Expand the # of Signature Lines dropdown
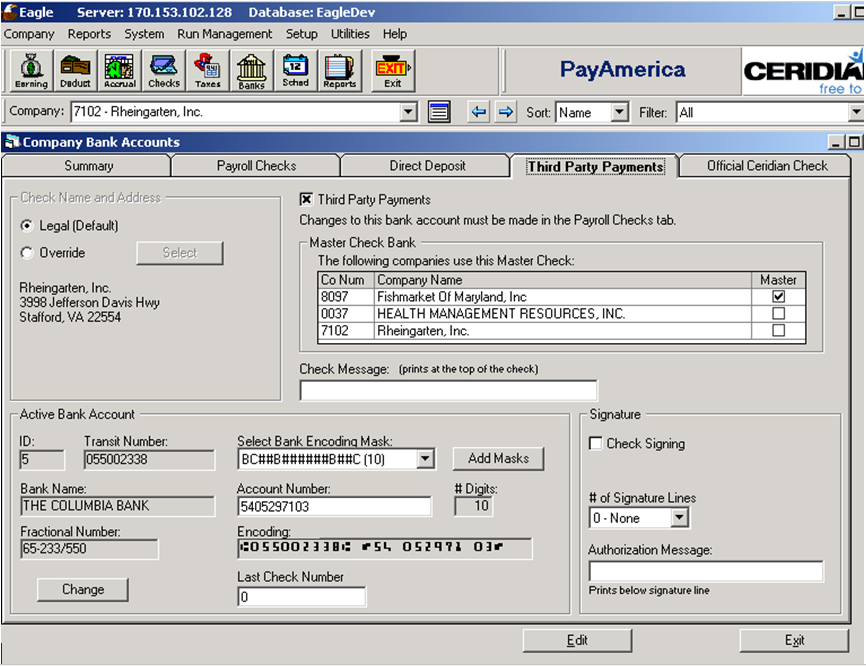The image size is (866, 666). click(679, 518)
